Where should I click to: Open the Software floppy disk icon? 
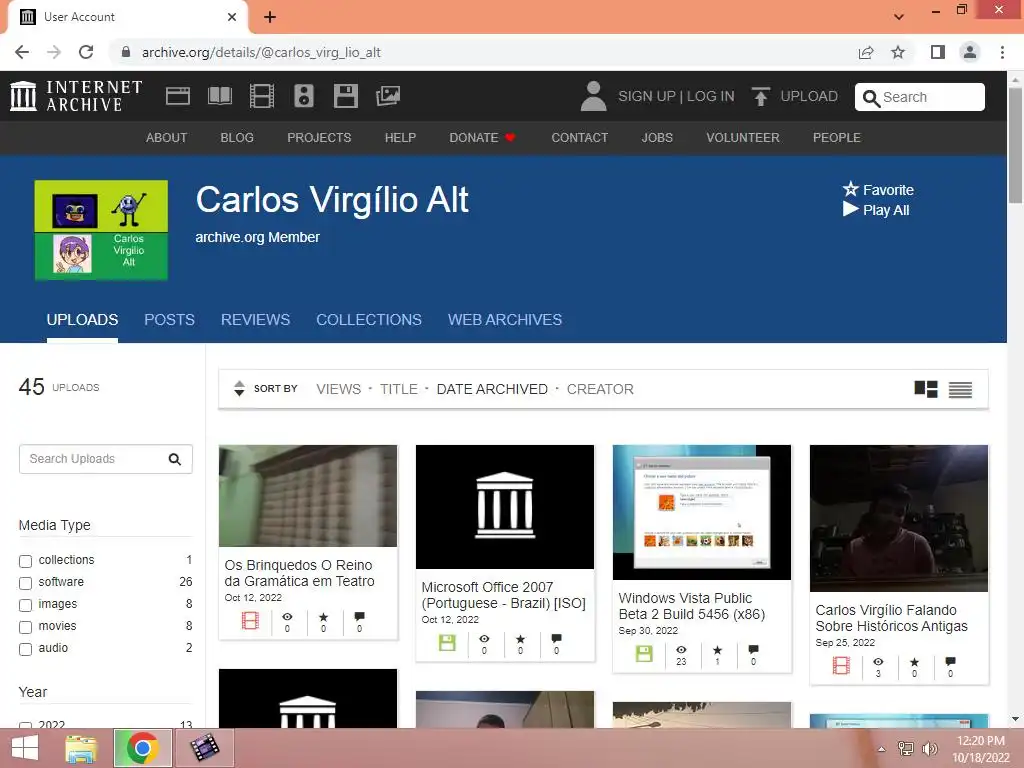345,96
